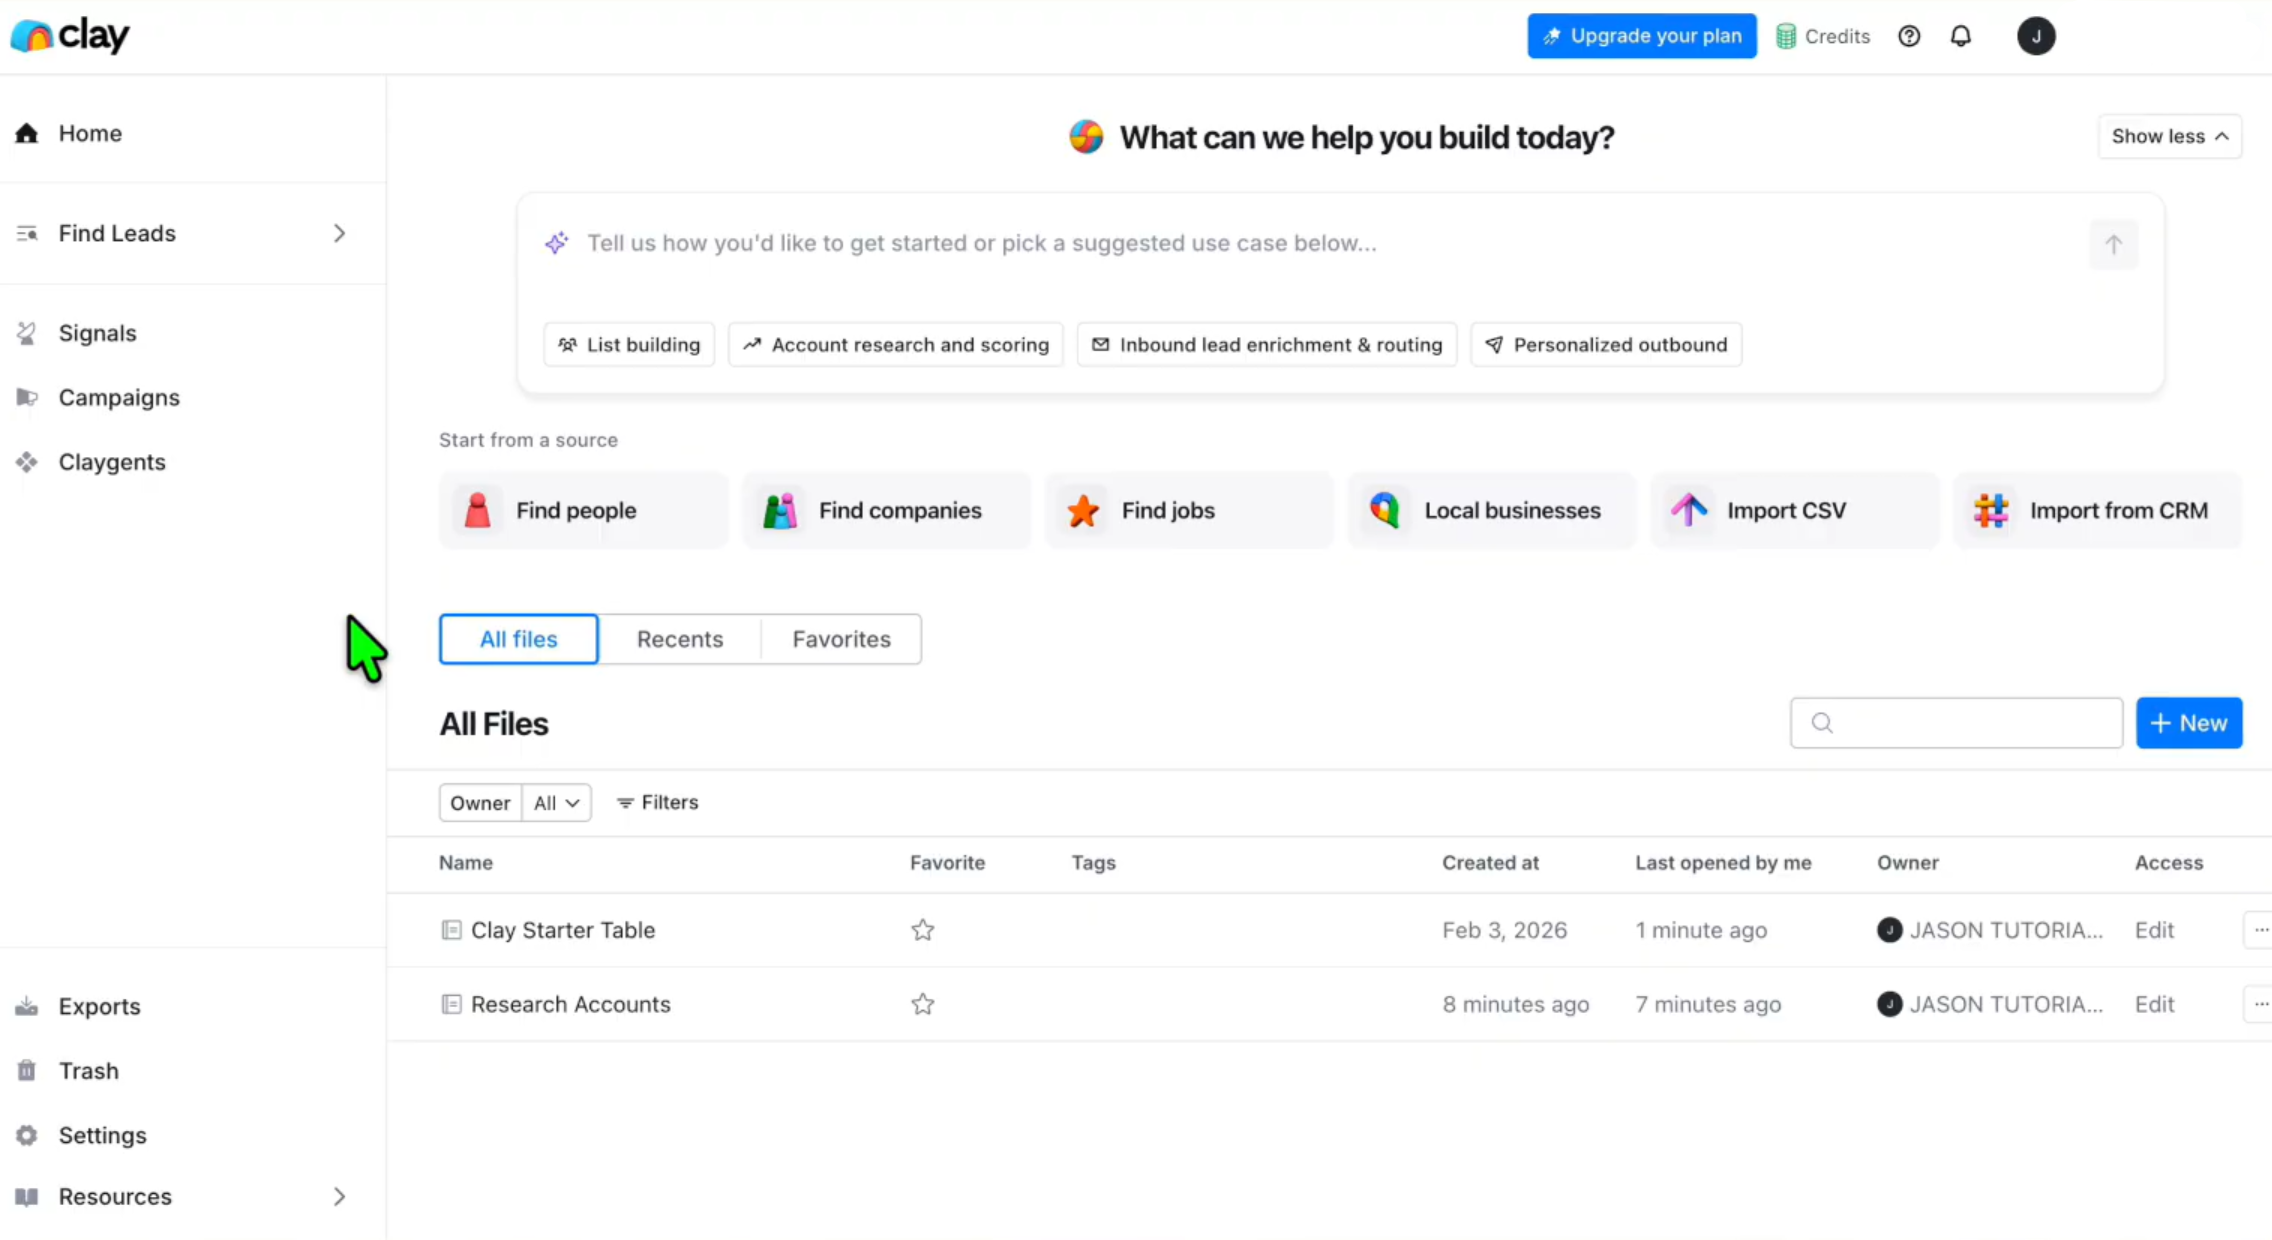Click the Import from CRM icon
This screenshot has width=2272, height=1240.
click(x=1991, y=510)
